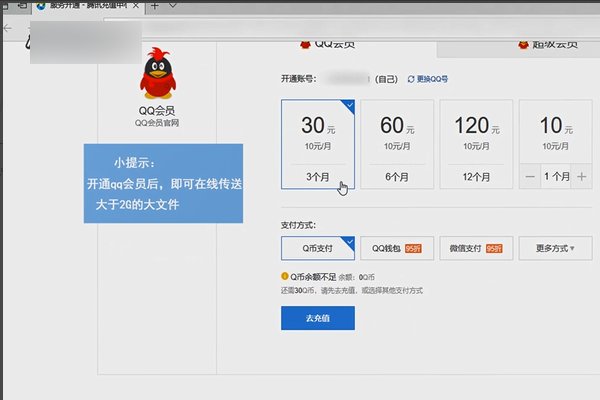Open the QQ会员官网 link

(x=157, y=123)
